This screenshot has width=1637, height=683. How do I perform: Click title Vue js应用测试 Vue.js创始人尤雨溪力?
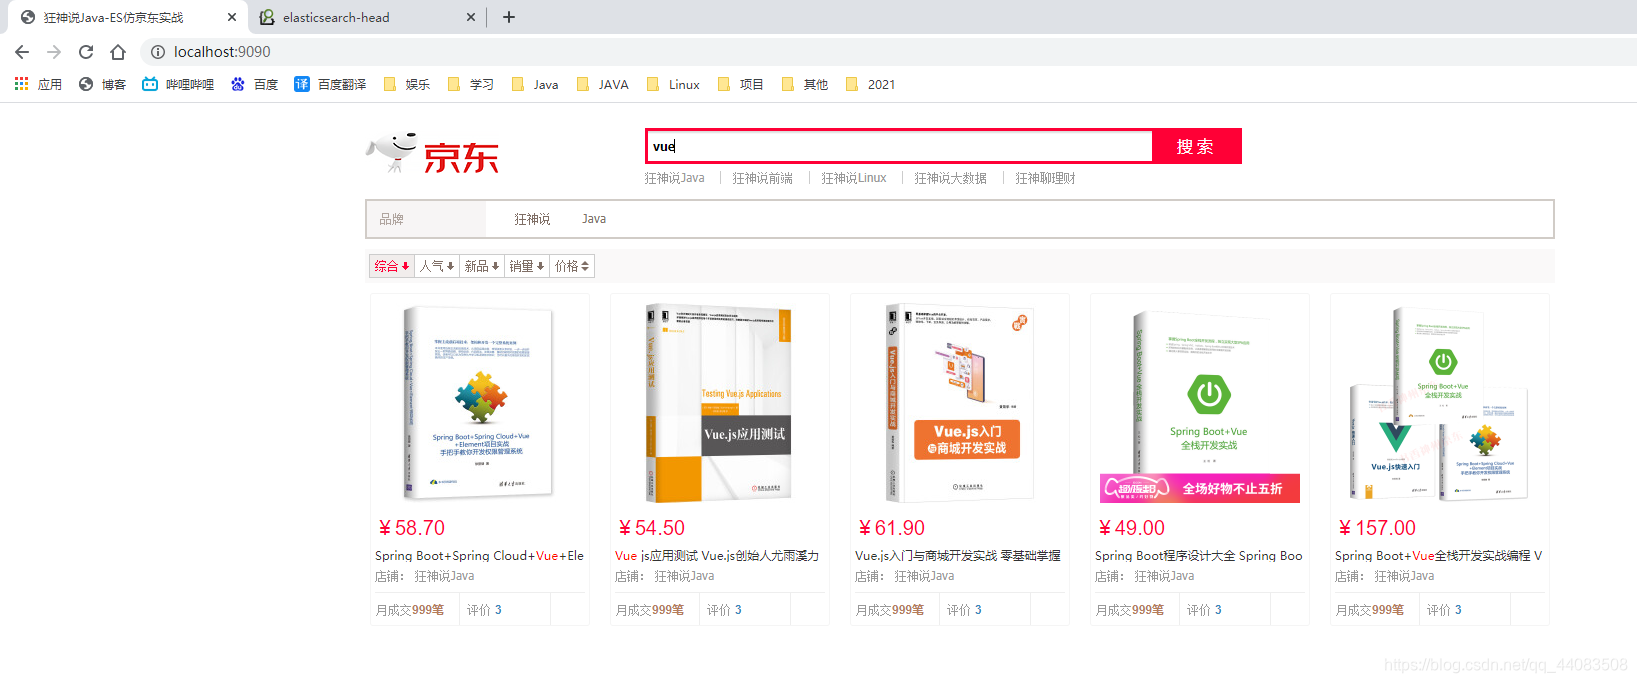pos(717,555)
